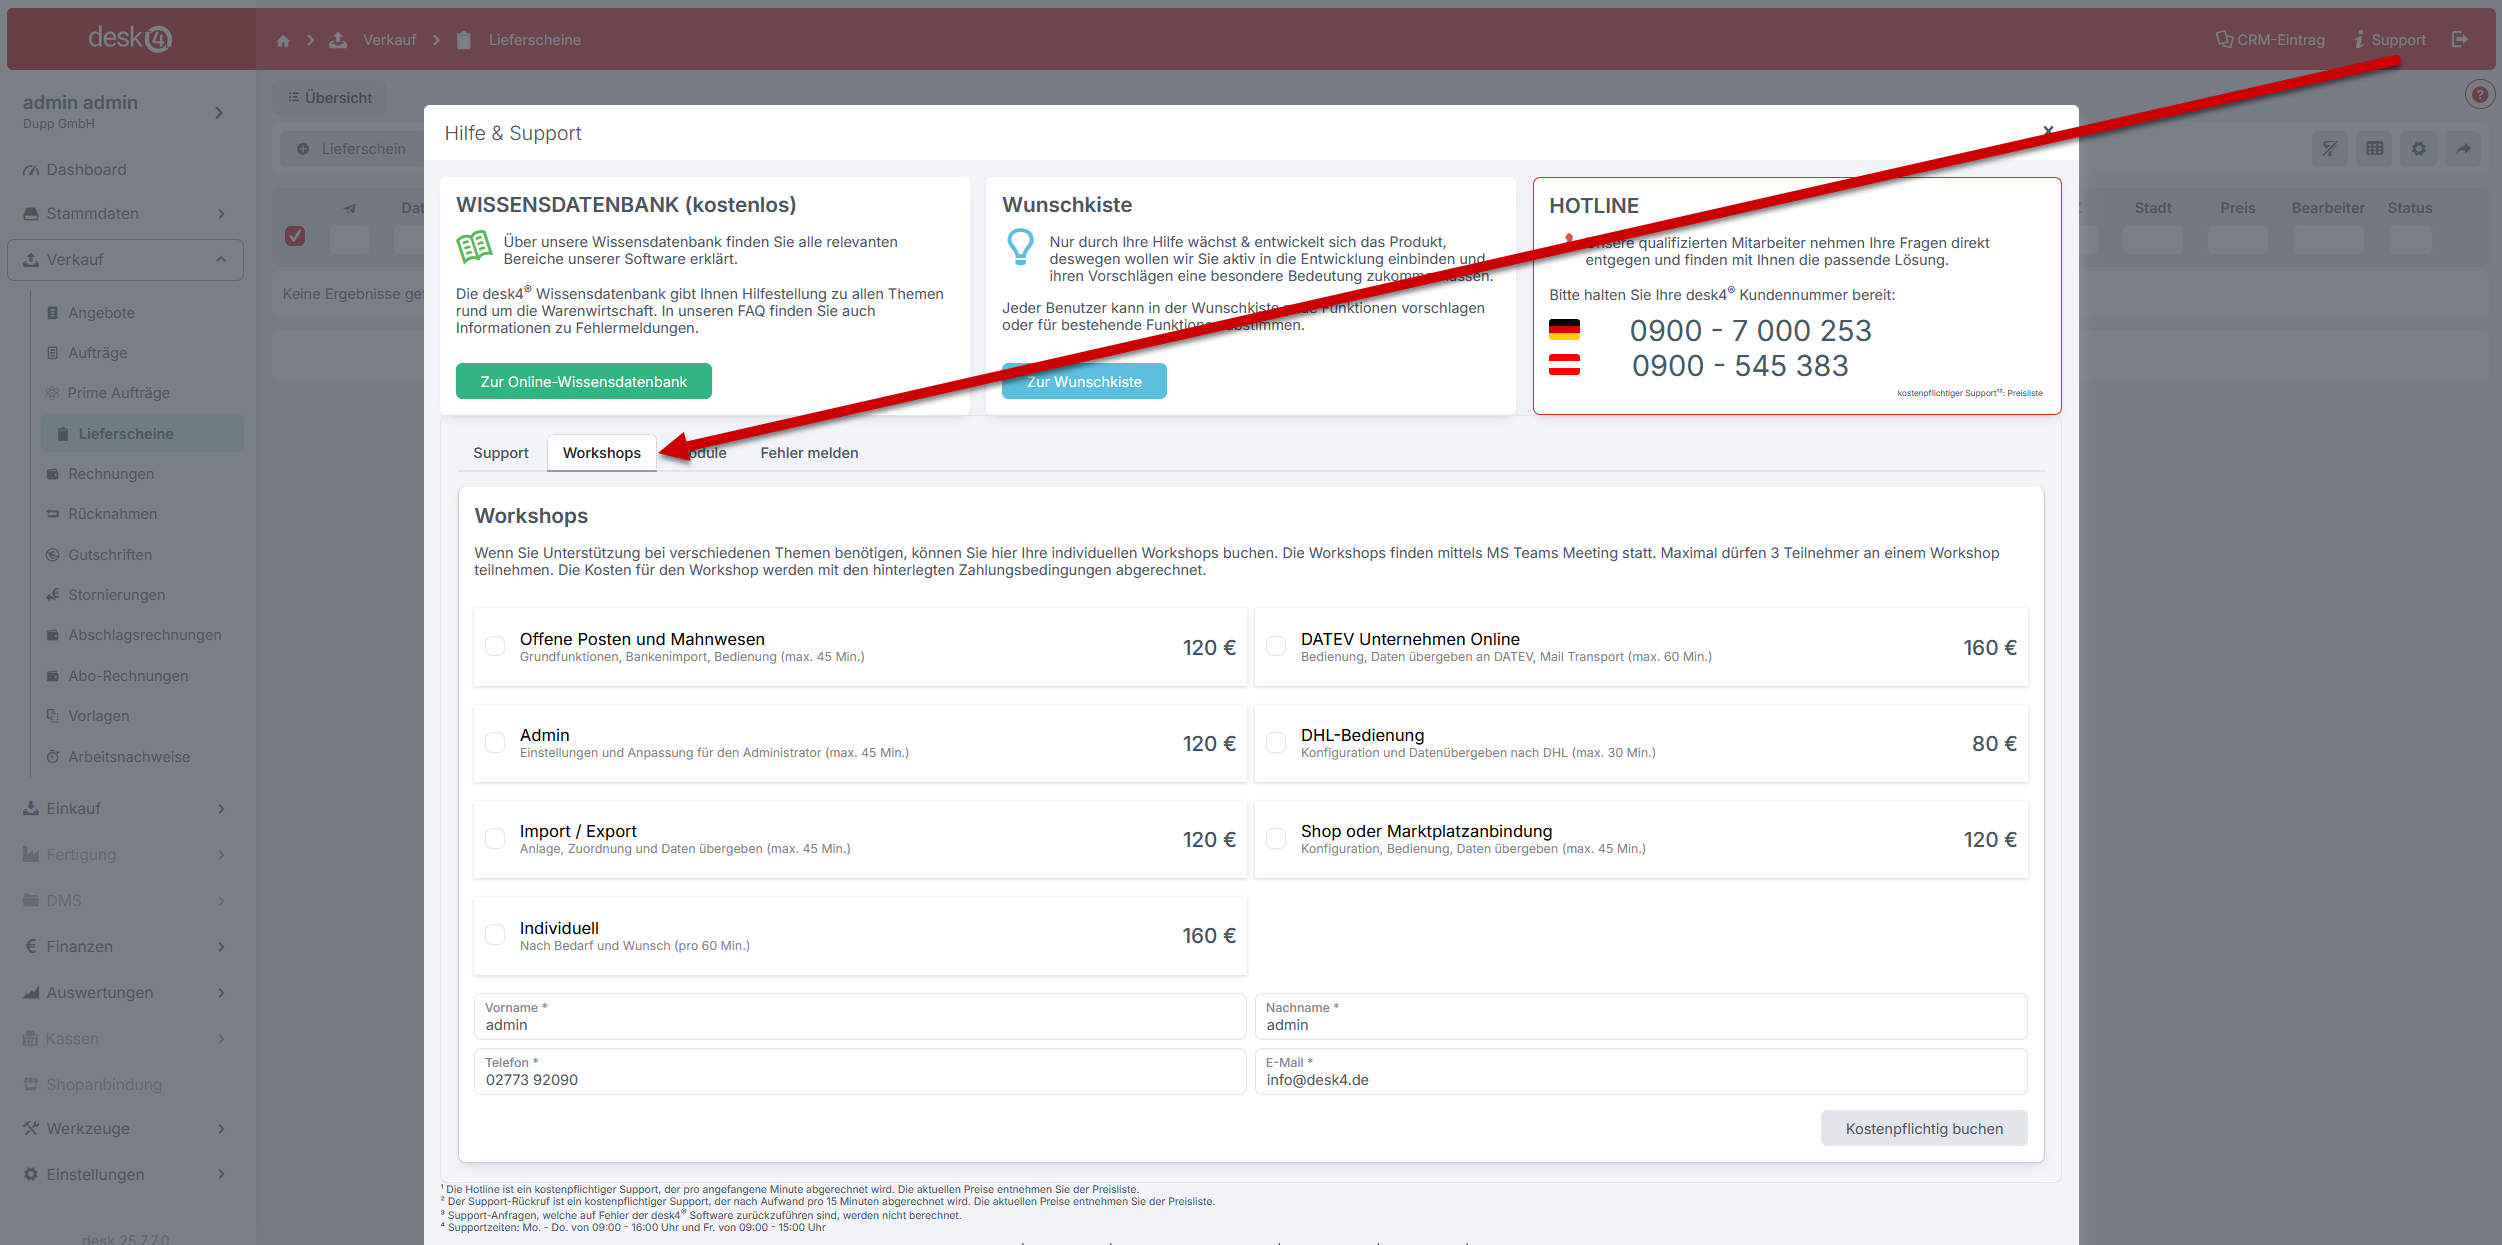Select the Offene Posten und Mahnwesen workshop
The width and height of the screenshot is (2502, 1245).
495,647
